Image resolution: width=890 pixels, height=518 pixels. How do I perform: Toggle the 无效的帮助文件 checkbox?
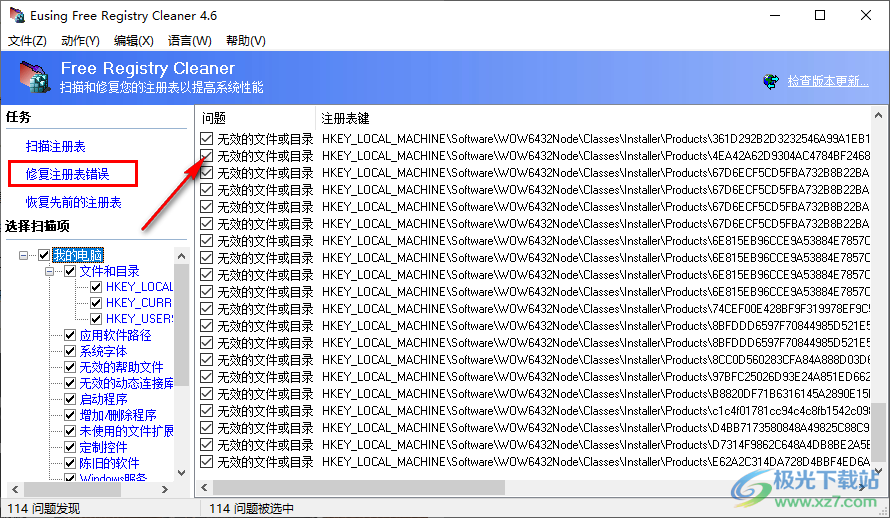pyautogui.click(x=70, y=367)
